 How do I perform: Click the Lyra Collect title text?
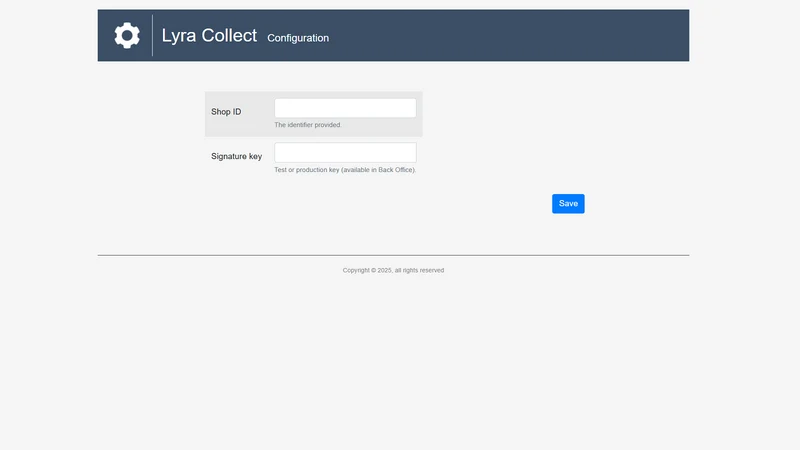coord(209,36)
